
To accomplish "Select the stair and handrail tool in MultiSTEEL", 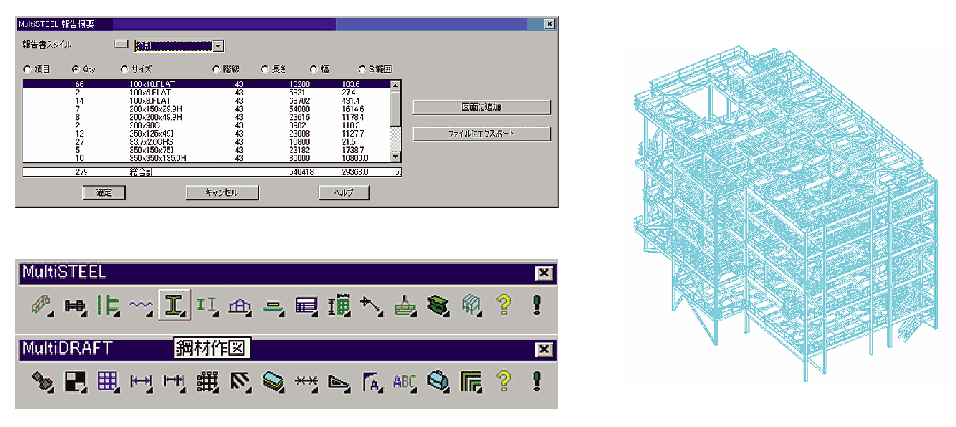I will tap(41, 304).
